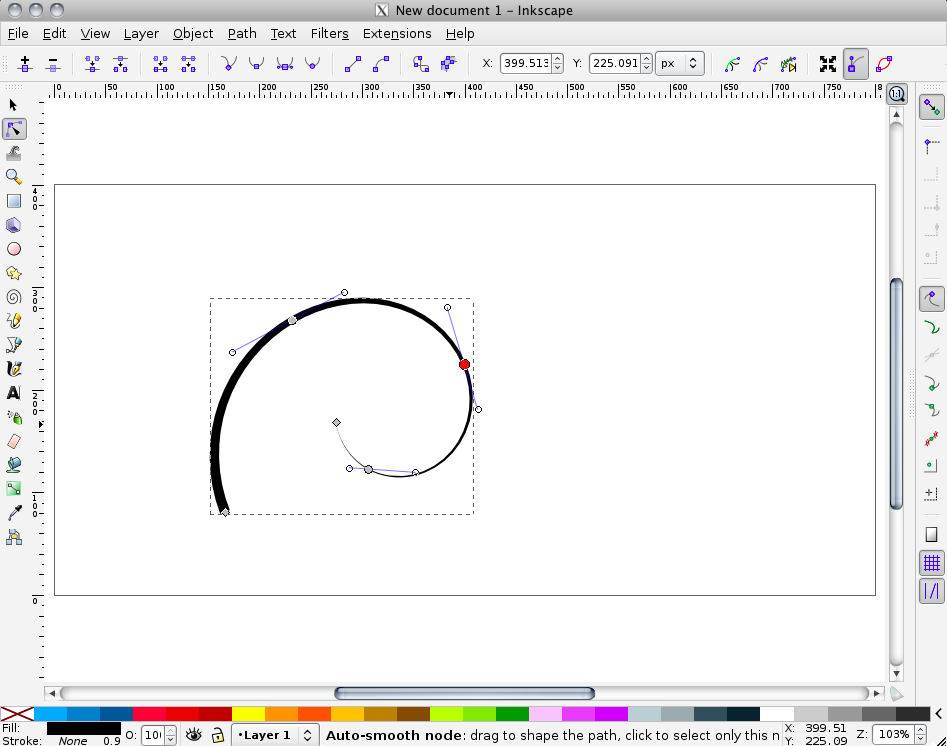
Task: Pick the Zoom tool
Action: click(x=14, y=177)
